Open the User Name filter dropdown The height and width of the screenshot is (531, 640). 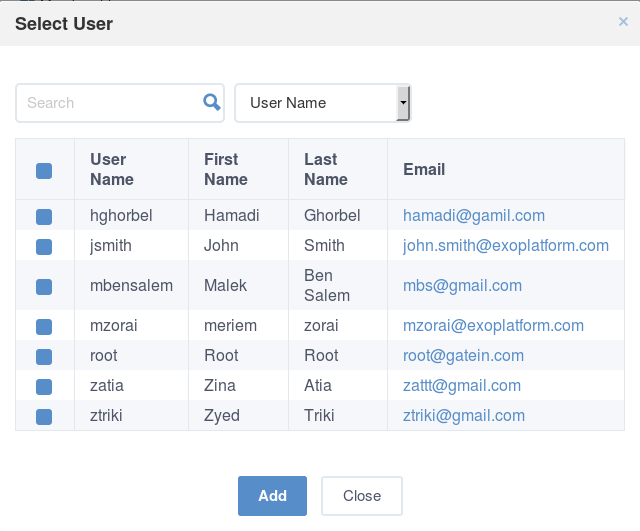(322, 103)
